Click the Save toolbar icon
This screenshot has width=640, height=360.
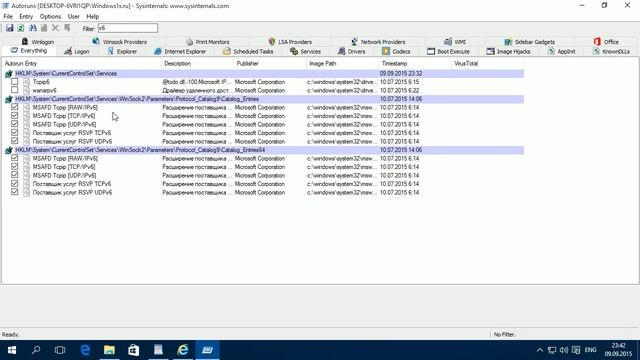[x=9, y=28]
